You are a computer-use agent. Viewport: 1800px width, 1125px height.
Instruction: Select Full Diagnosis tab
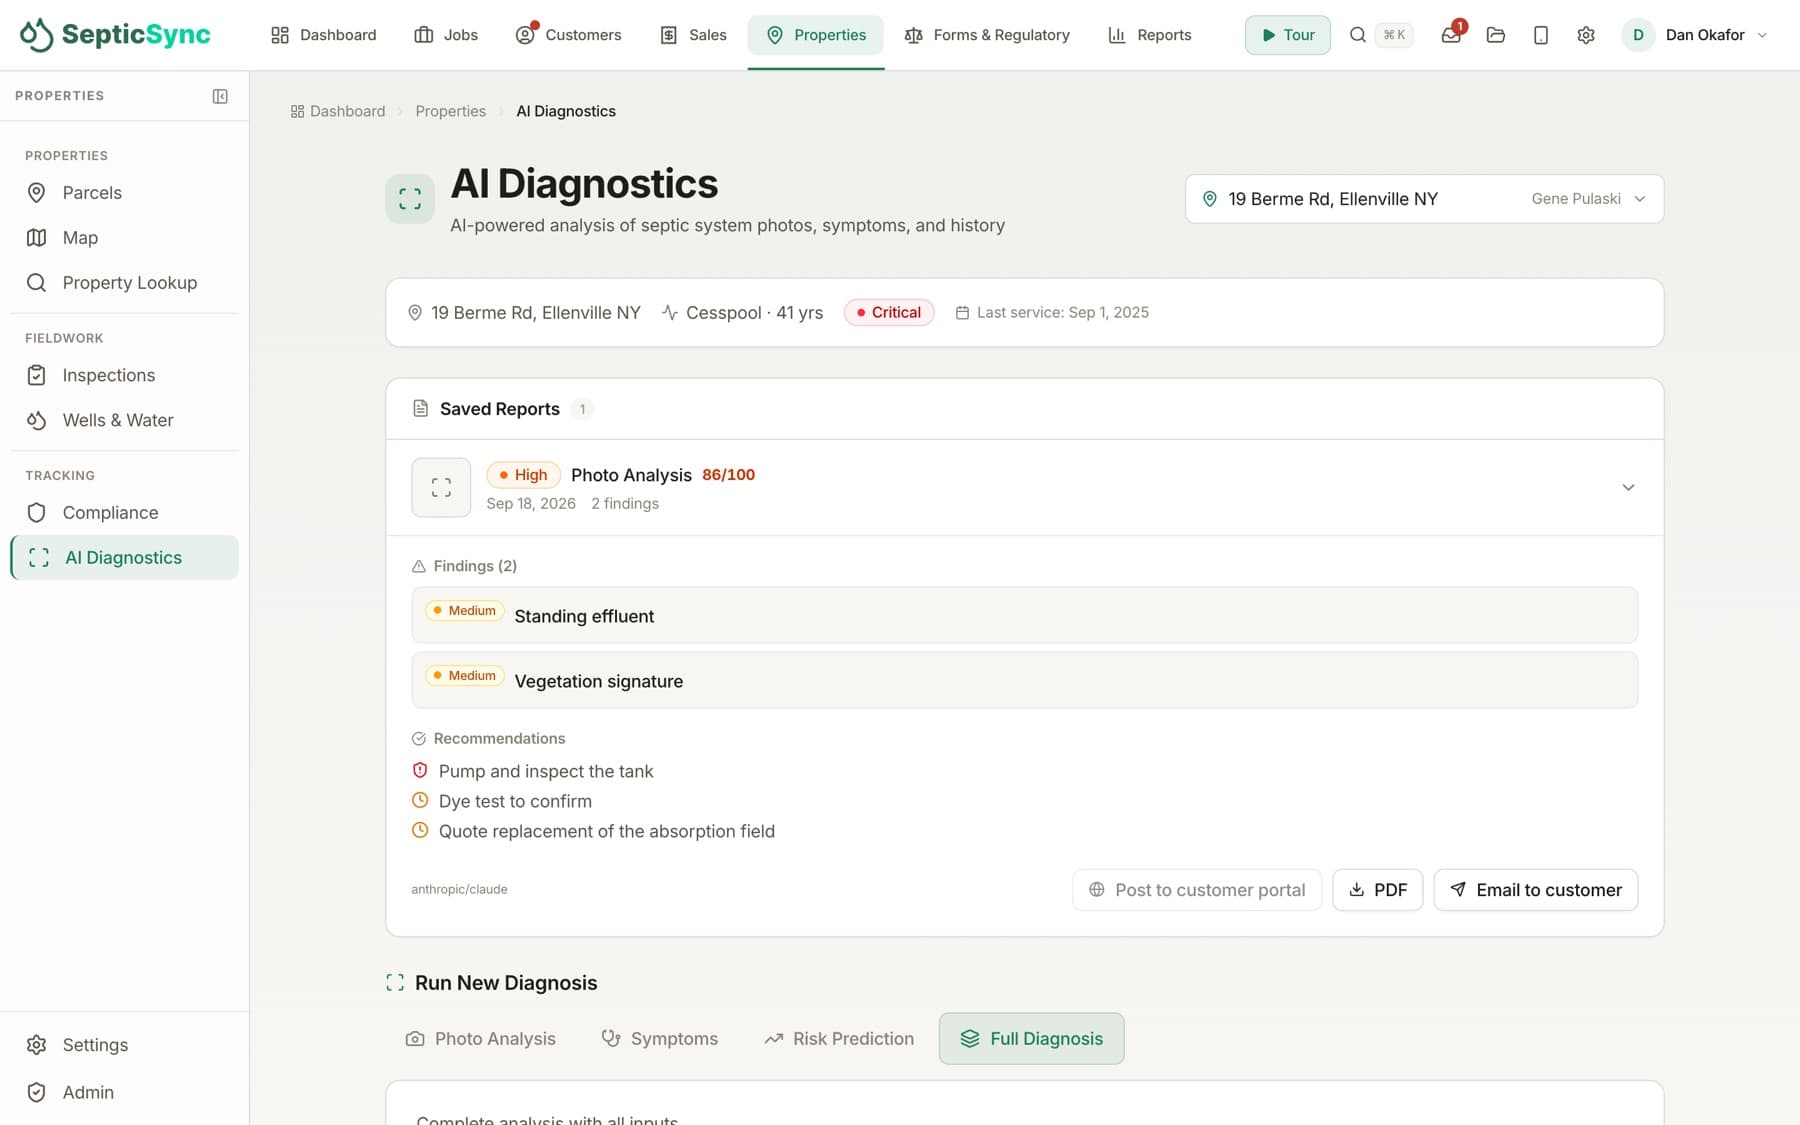[x=1031, y=1039]
